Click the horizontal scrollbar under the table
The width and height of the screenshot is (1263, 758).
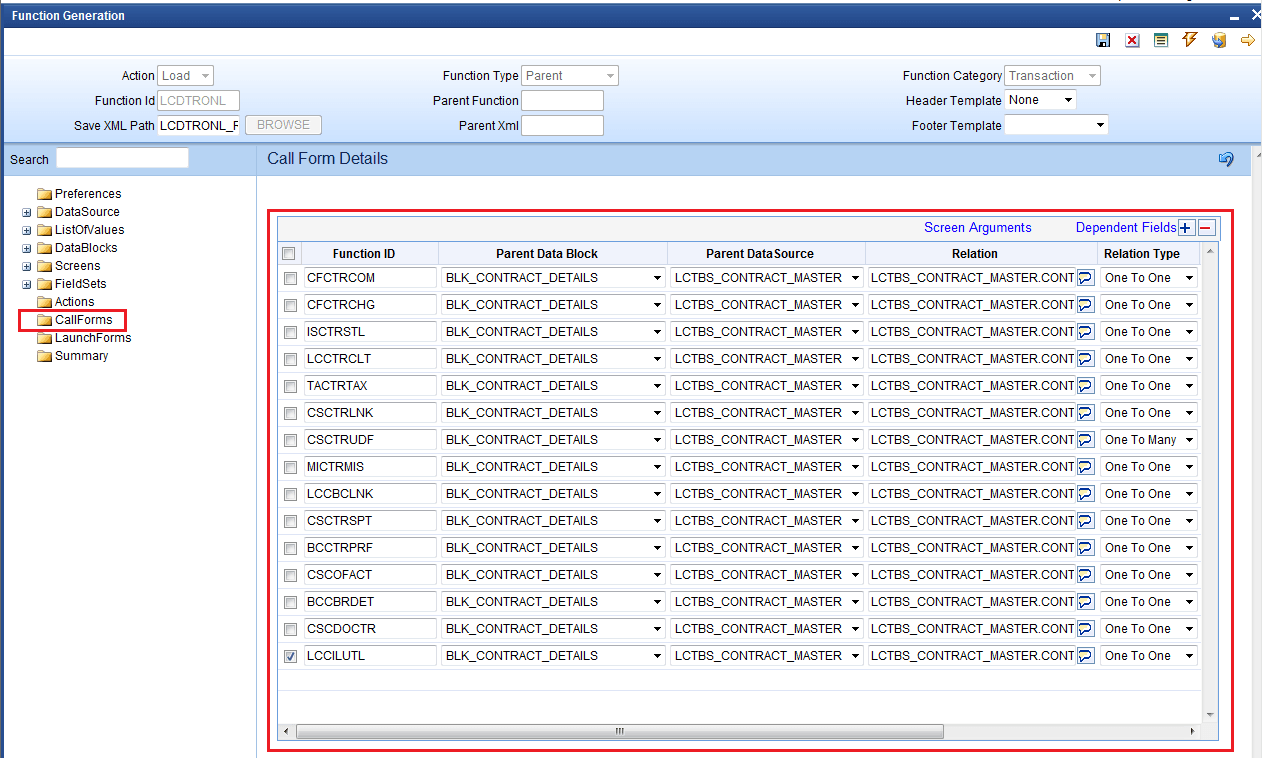point(618,731)
